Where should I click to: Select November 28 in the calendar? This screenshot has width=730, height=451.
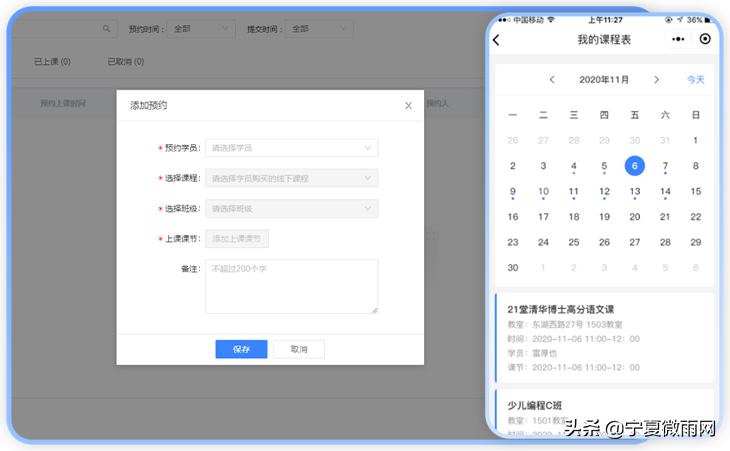click(665, 242)
